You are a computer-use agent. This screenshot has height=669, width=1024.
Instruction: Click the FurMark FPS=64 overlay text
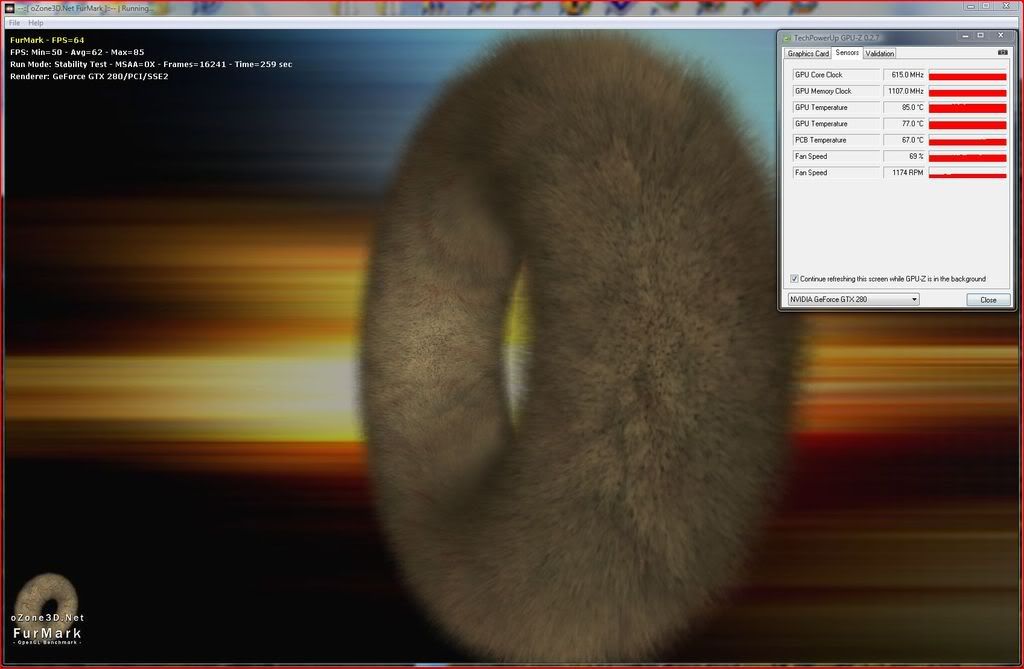pos(47,40)
